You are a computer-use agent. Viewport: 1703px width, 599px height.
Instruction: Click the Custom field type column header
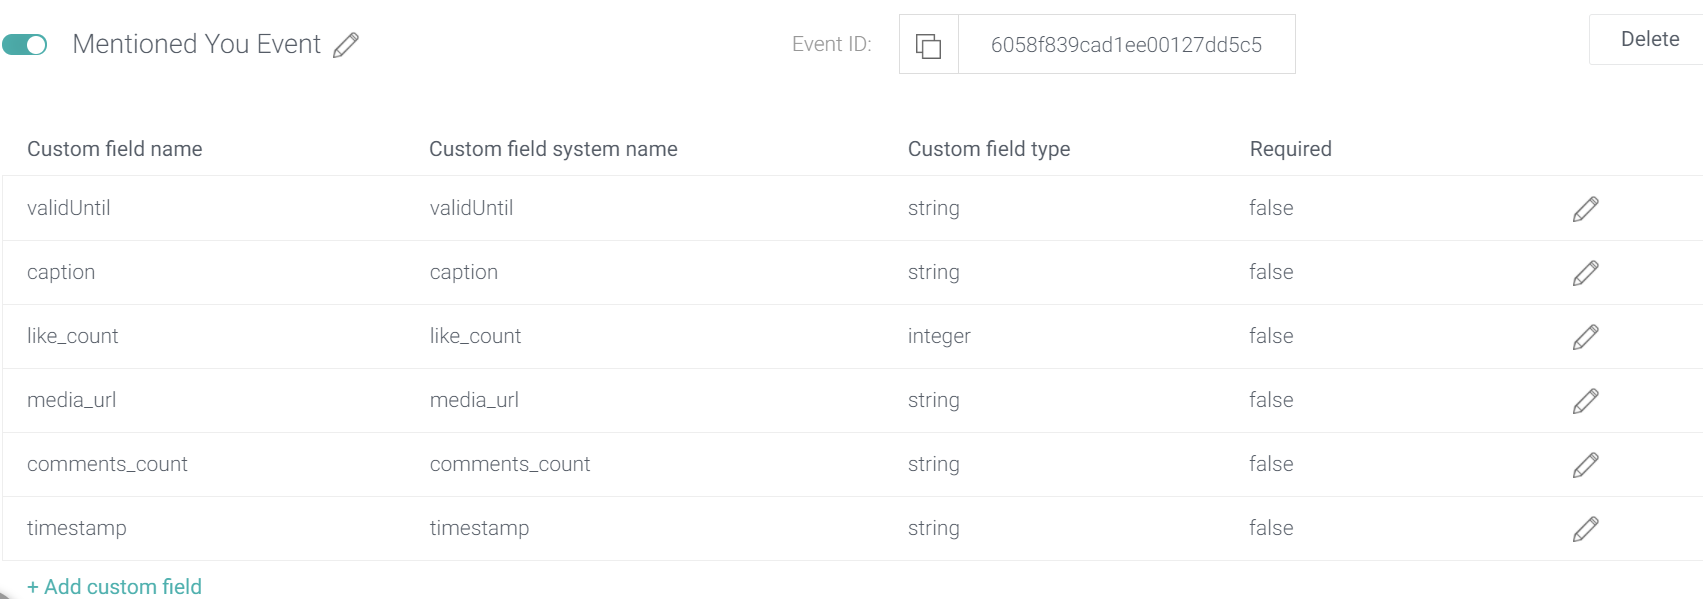(989, 149)
